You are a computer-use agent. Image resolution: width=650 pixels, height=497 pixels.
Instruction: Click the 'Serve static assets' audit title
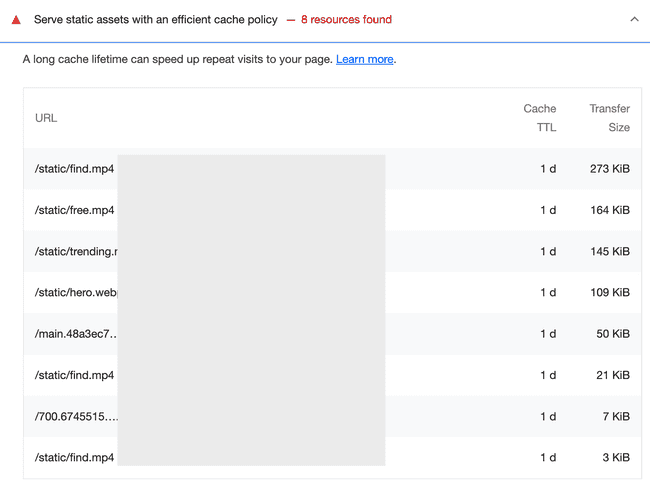point(155,20)
